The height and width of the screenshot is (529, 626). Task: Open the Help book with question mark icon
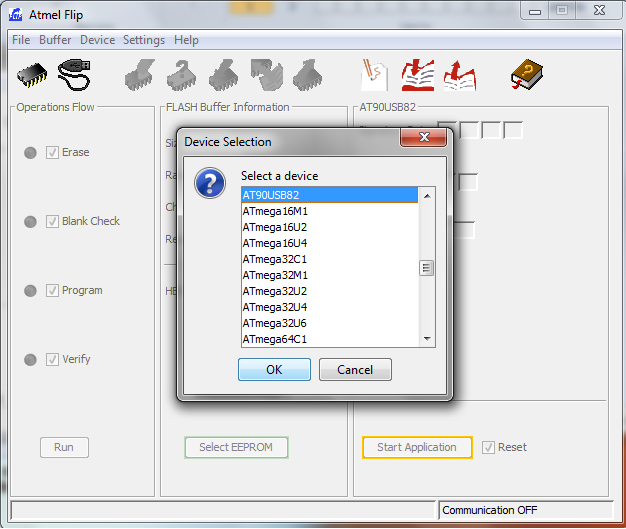[527, 75]
